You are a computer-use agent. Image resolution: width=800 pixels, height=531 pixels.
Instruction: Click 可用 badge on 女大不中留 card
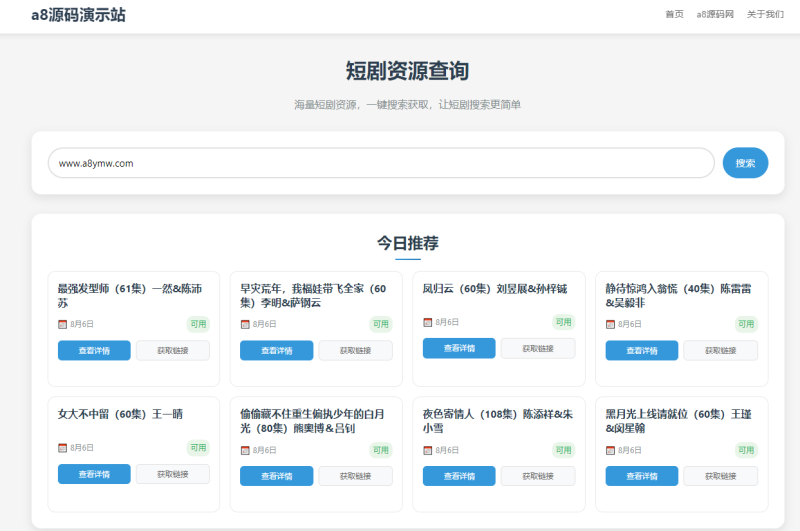(198, 447)
